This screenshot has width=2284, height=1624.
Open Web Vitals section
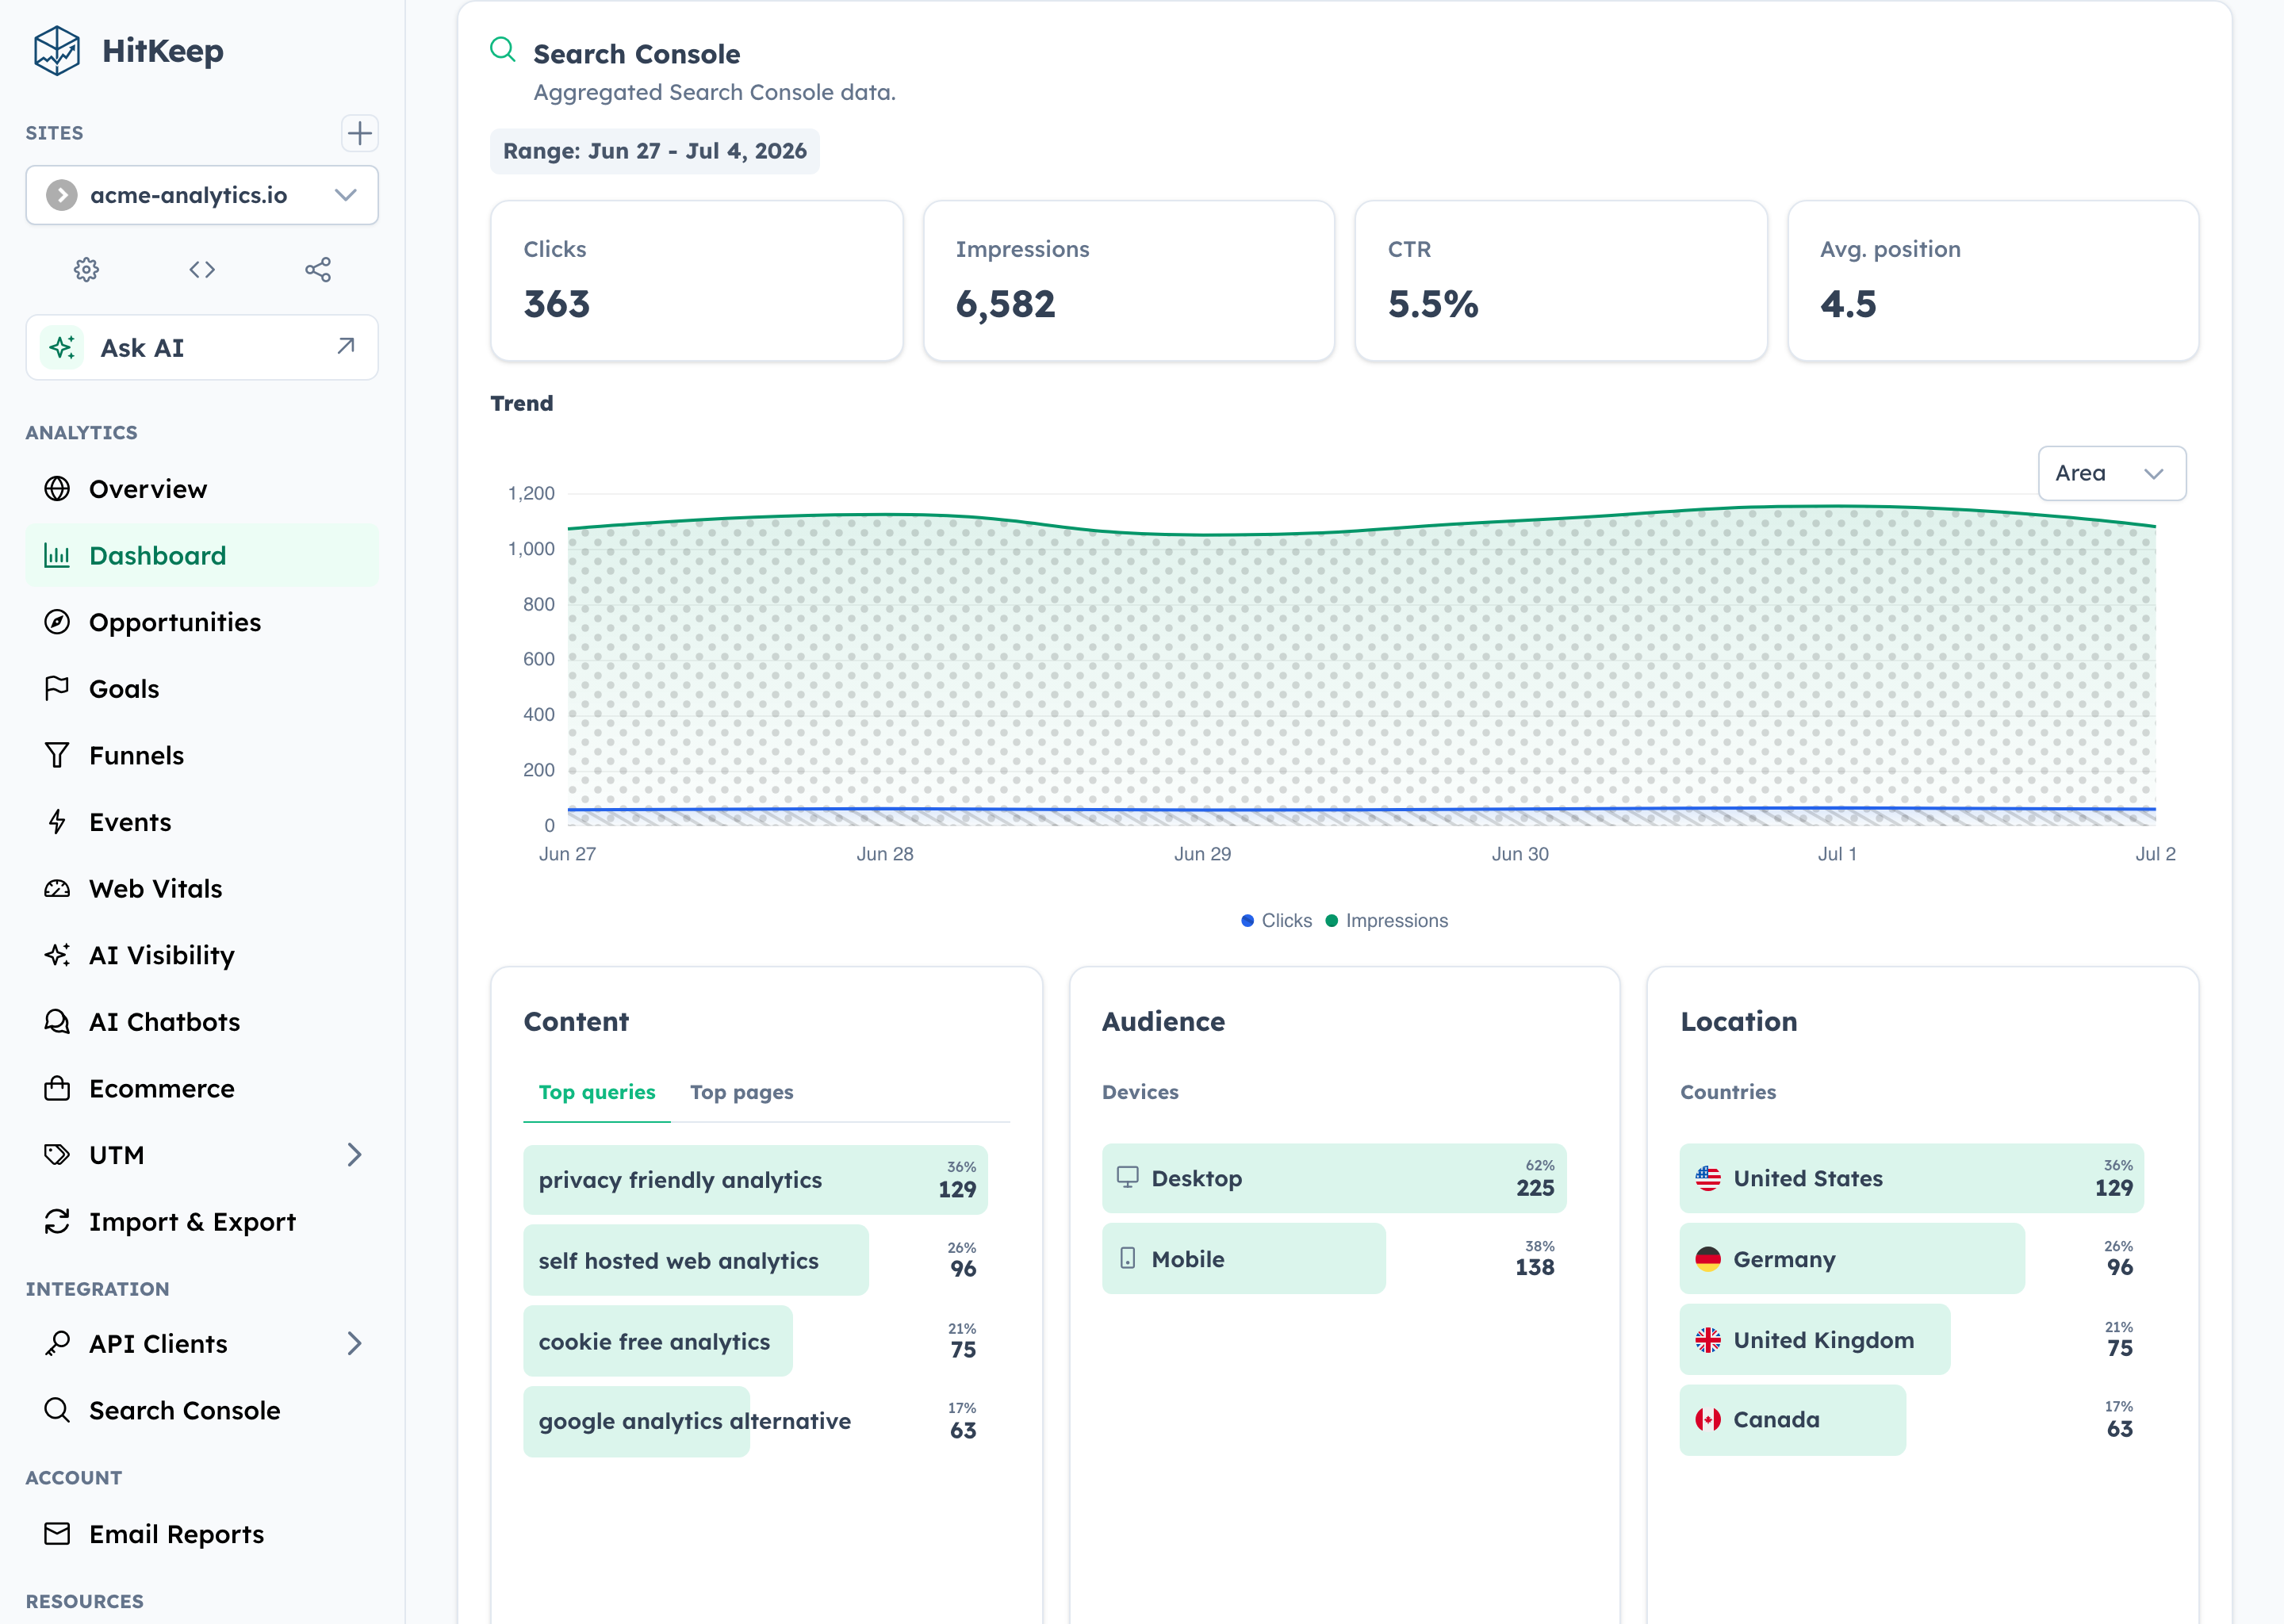(x=202, y=888)
